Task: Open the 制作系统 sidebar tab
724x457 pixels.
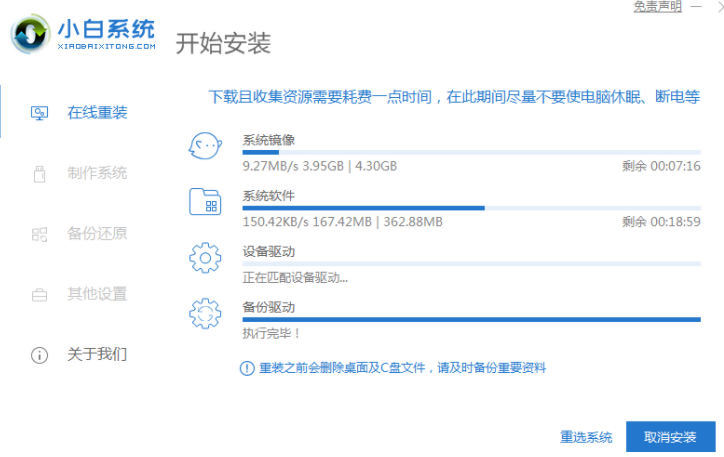Action: (x=96, y=173)
